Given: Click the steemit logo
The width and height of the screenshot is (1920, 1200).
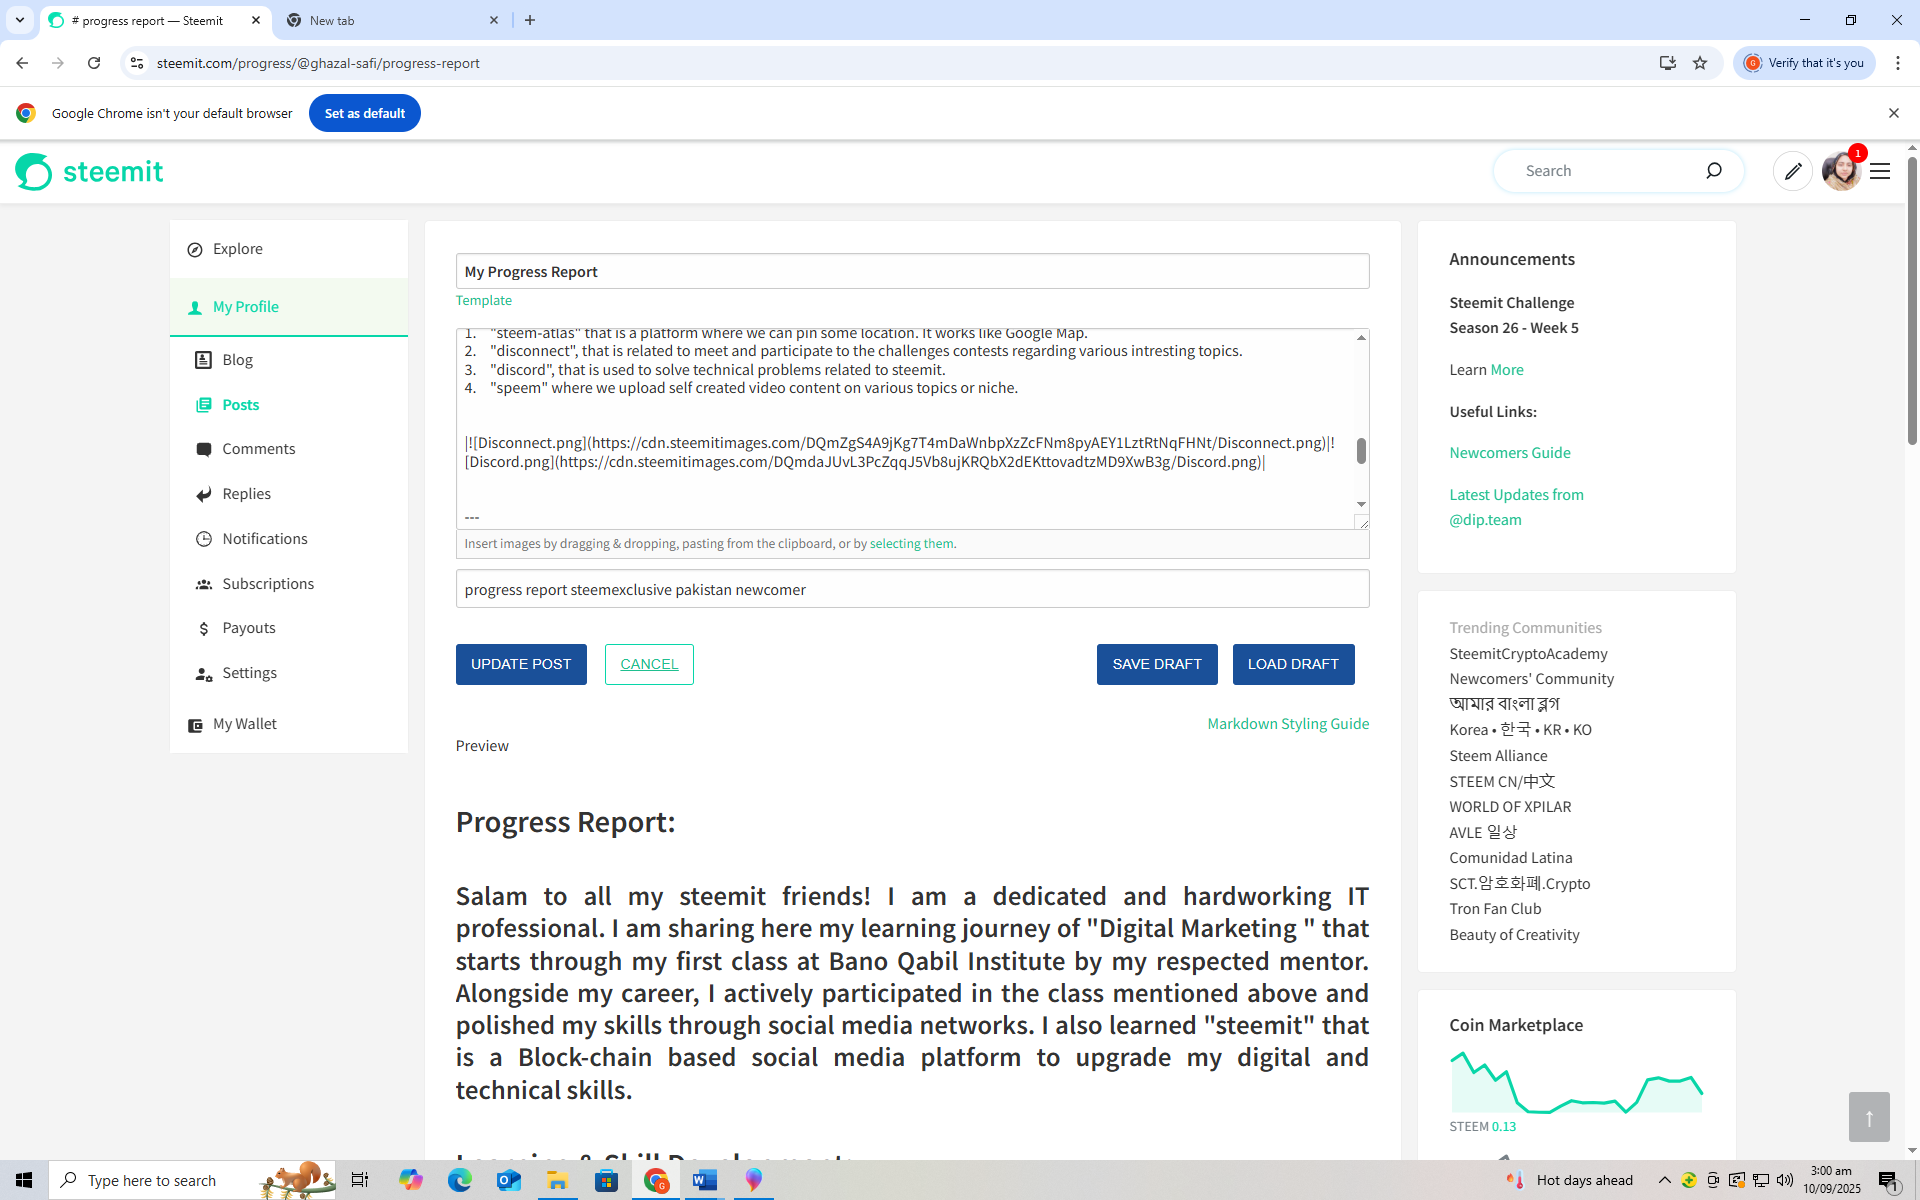Looking at the screenshot, I should pyautogui.click(x=90, y=172).
